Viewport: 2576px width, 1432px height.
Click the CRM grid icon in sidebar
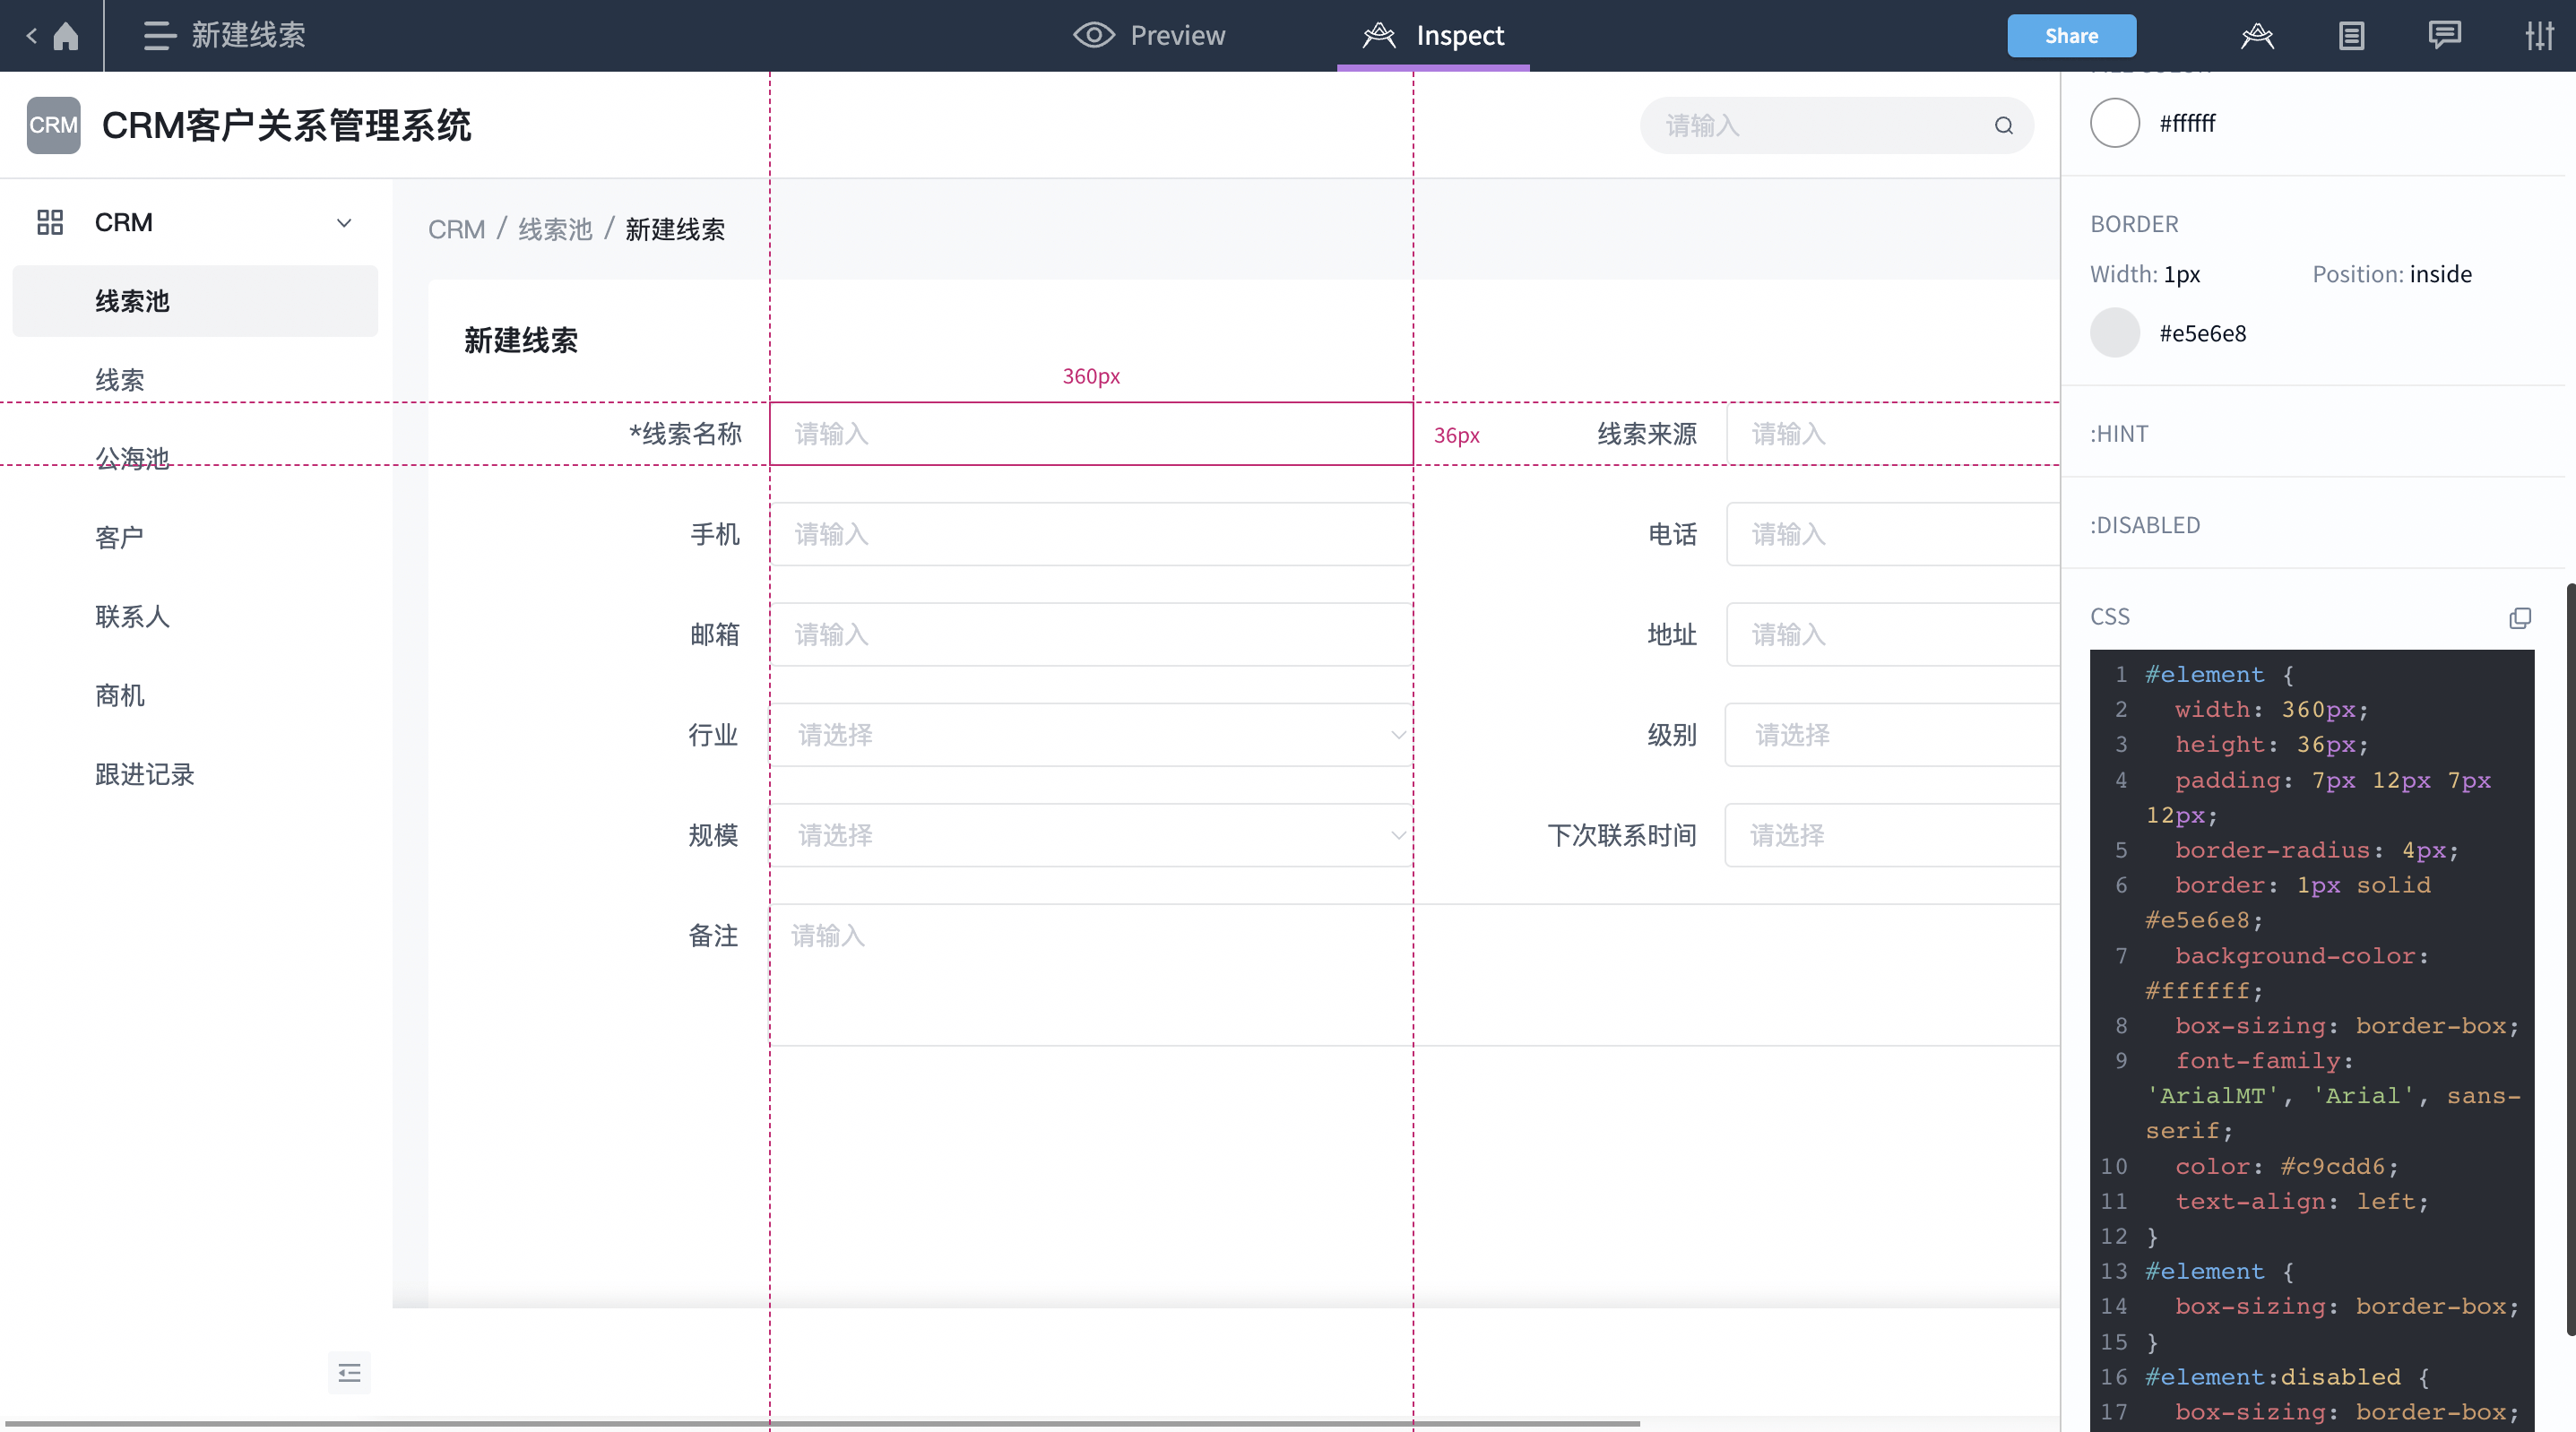(x=50, y=222)
